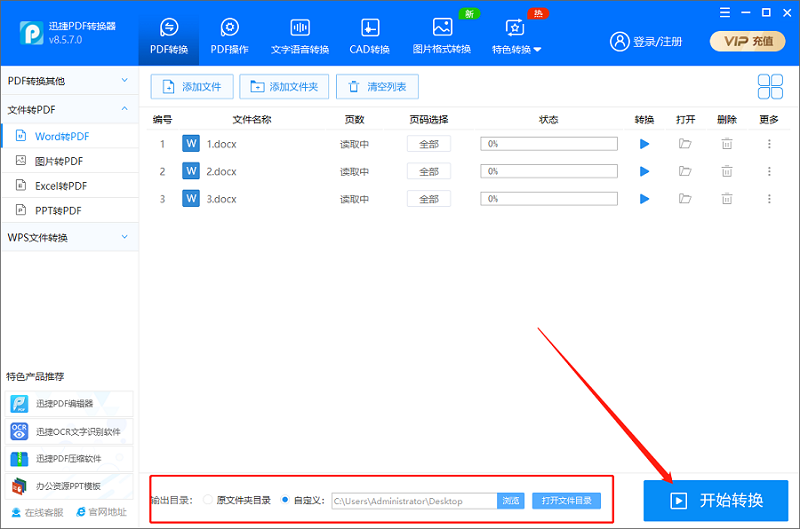Expand the WPS文件转换 section
The image size is (800, 529).
click(69, 237)
